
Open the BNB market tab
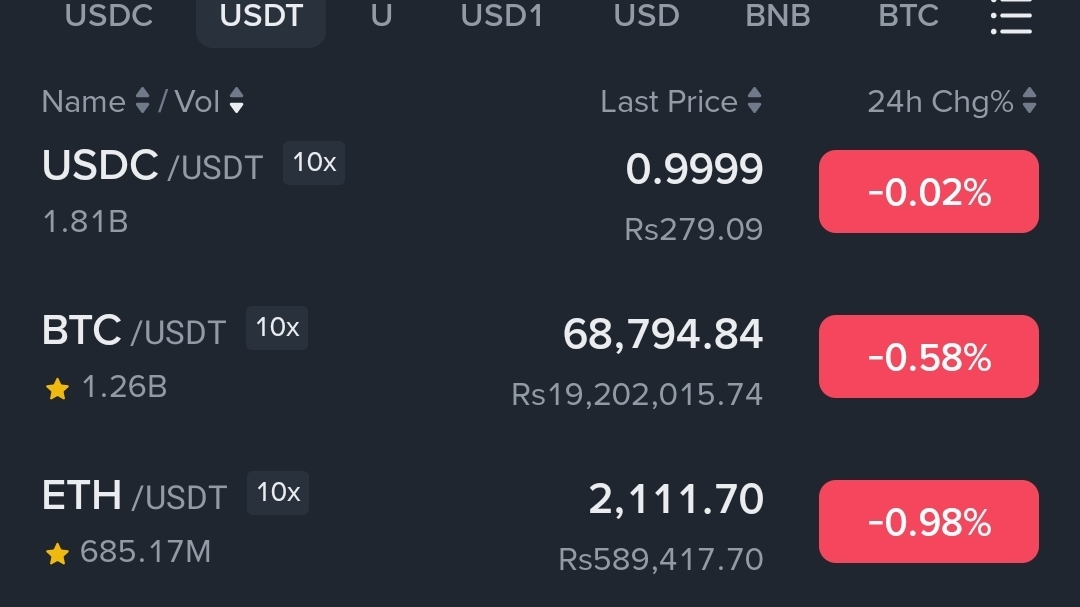click(778, 17)
